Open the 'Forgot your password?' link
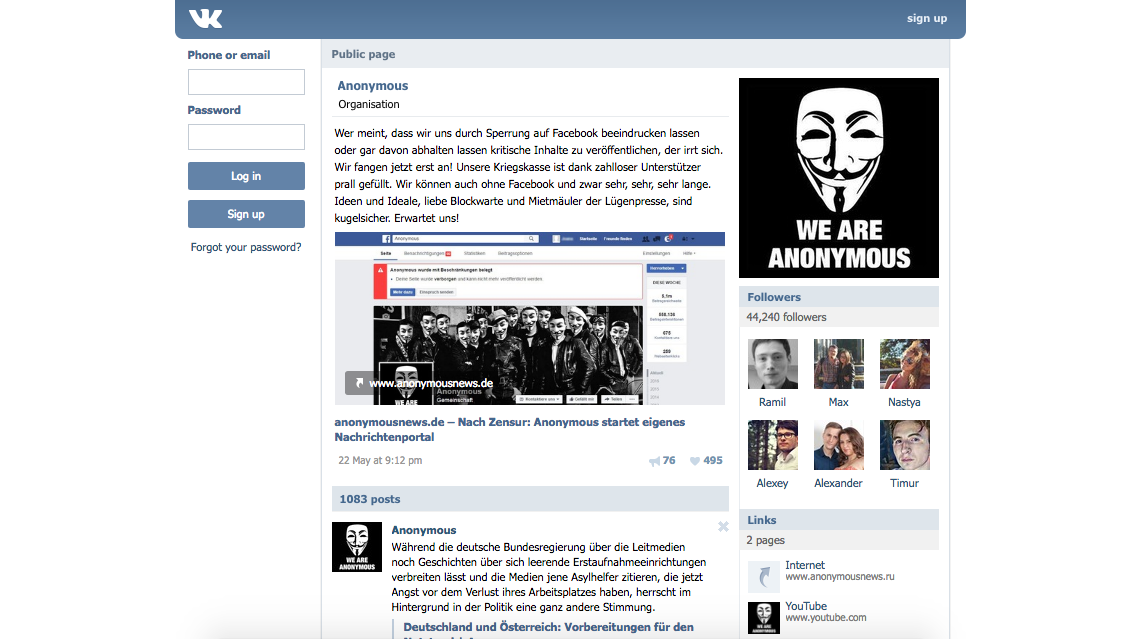1136x639 pixels. pos(246,246)
